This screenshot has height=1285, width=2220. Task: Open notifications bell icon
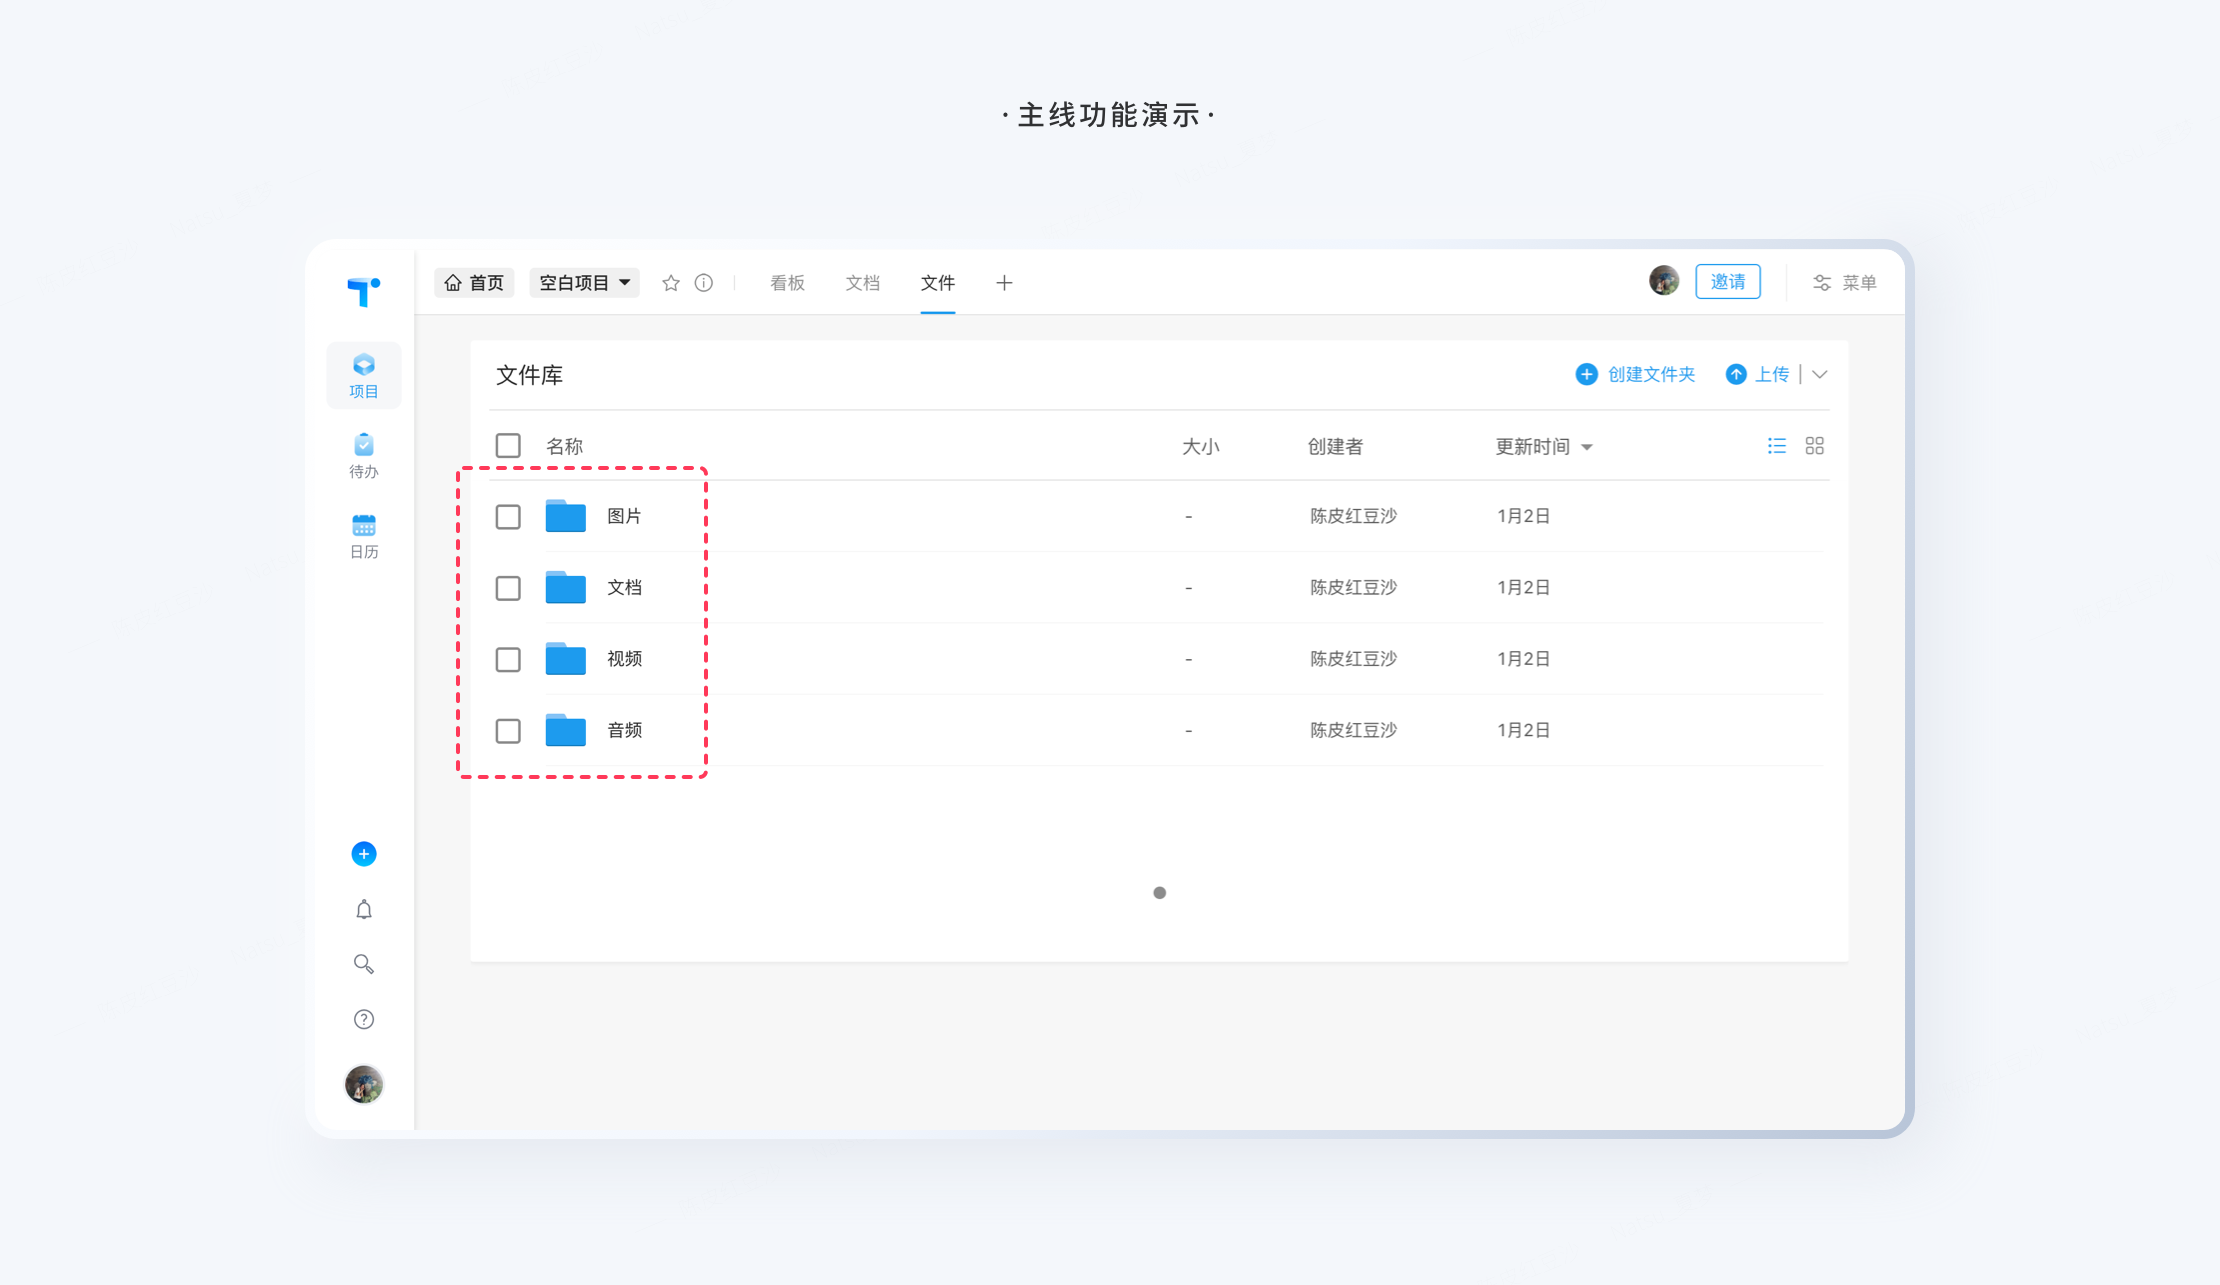tap(364, 909)
